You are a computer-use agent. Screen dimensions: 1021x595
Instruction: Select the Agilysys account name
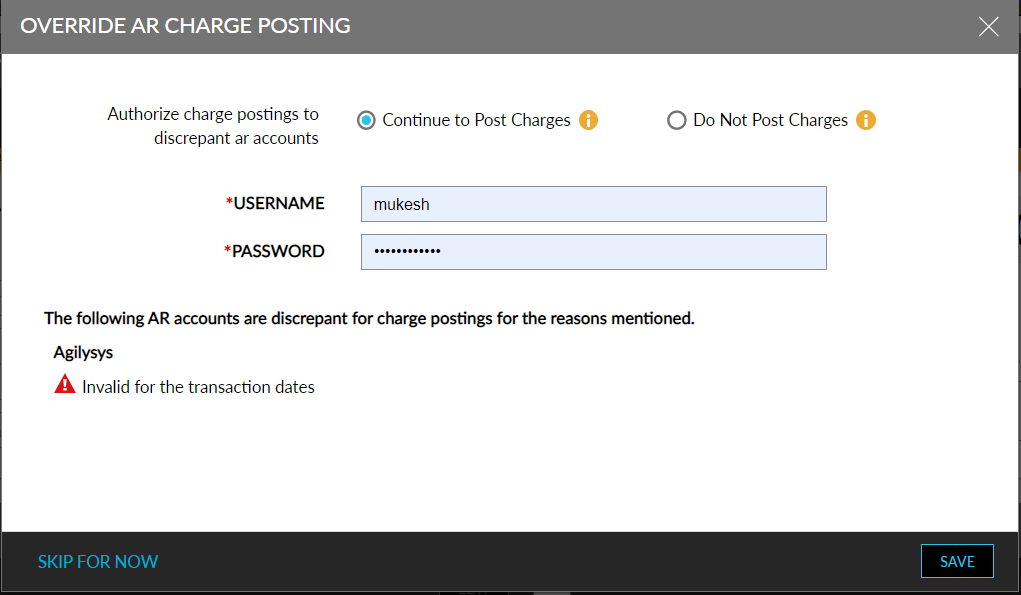click(x=84, y=352)
